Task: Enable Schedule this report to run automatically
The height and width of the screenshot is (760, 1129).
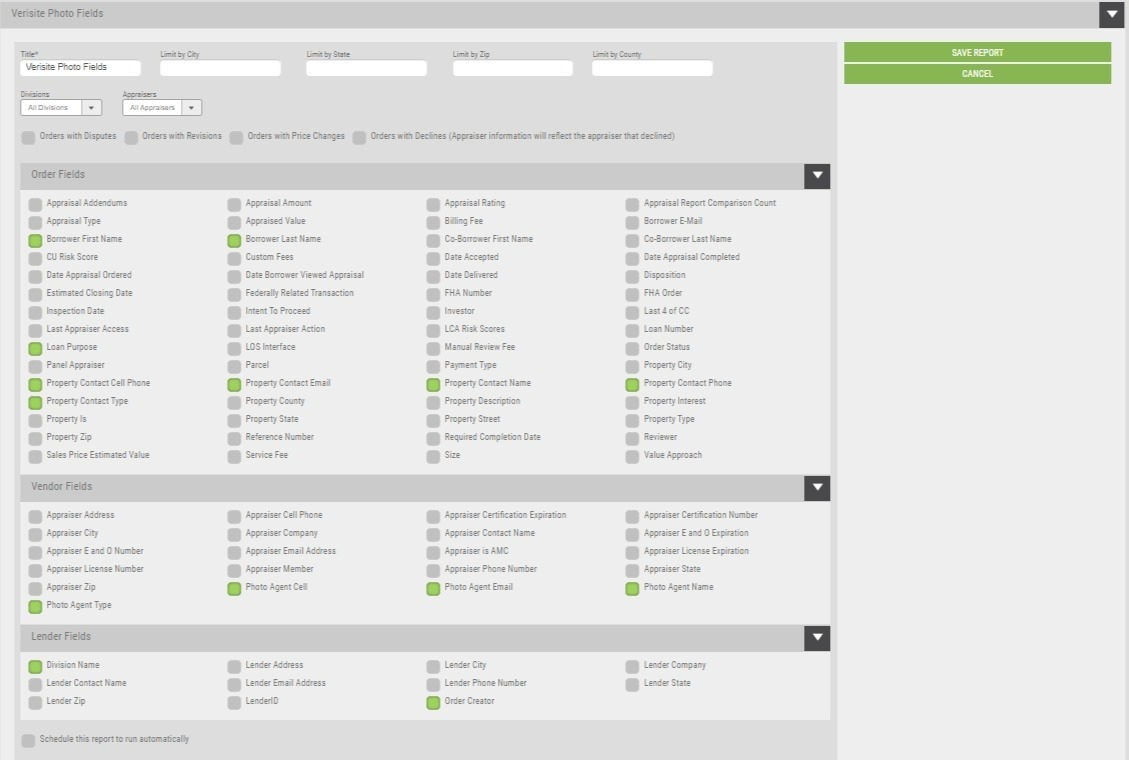Action: [x=28, y=741]
